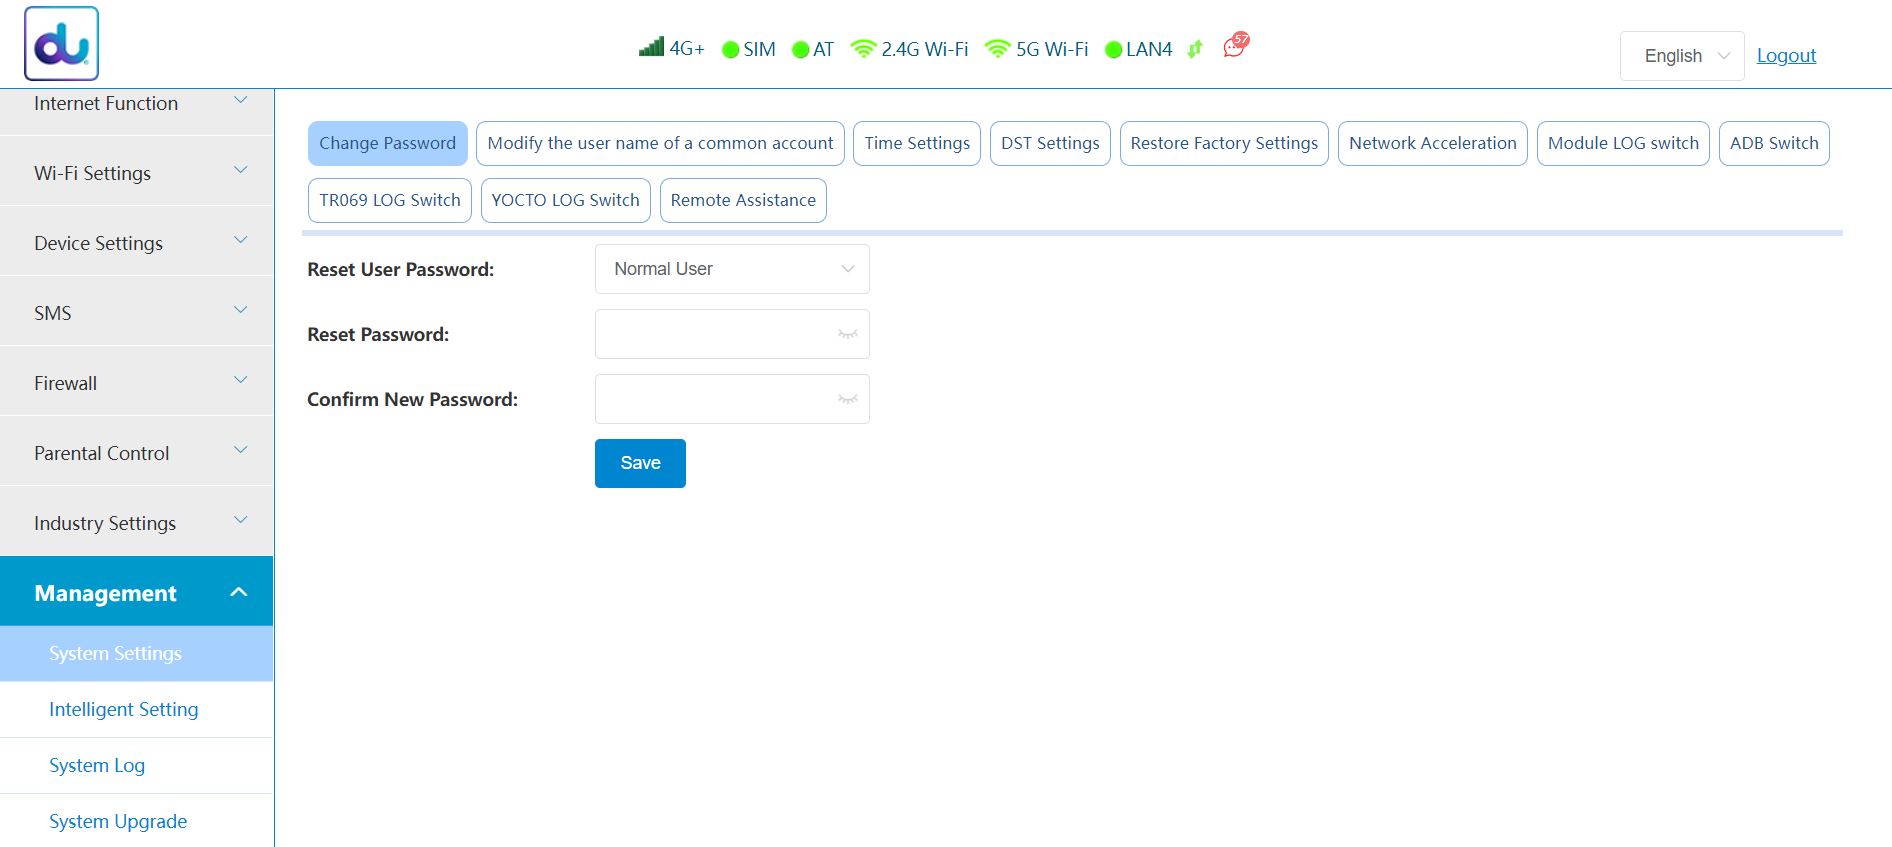Click into the Reset Password input field
Screen dimensions: 1892x847
[715, 334]
